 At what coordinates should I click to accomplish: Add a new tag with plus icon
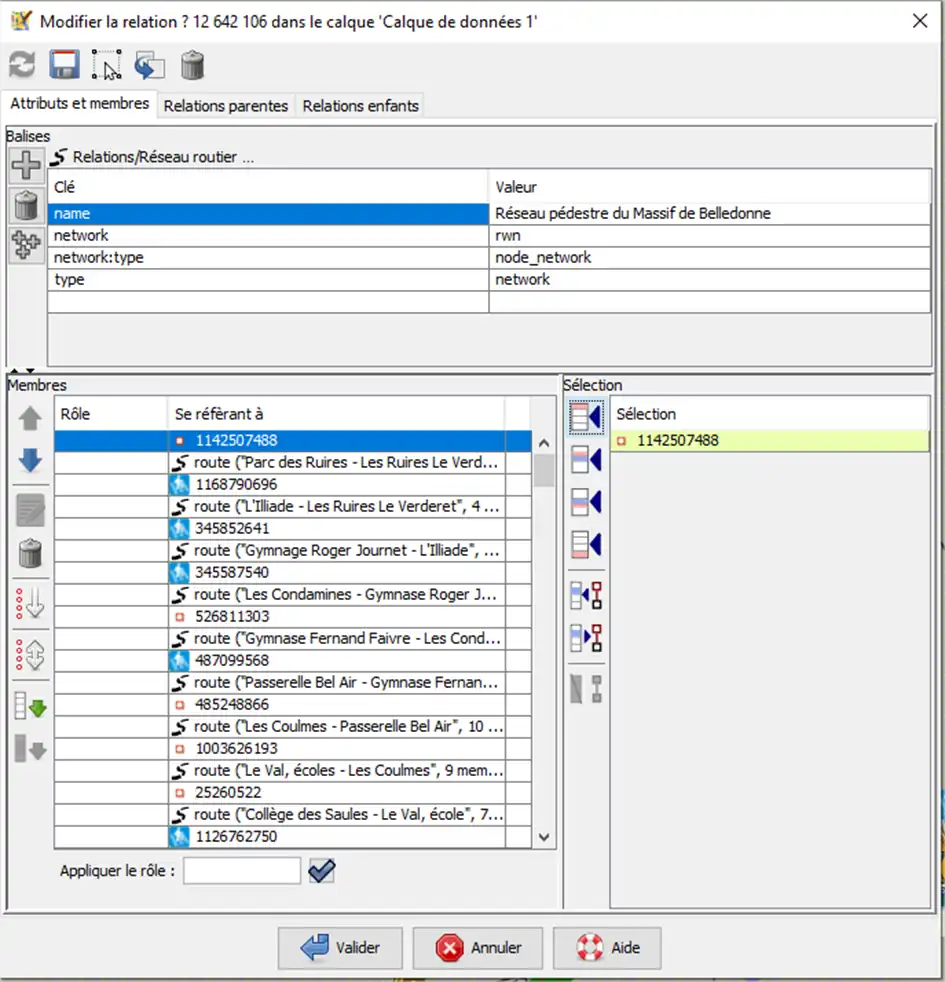[x=26, y=165]
